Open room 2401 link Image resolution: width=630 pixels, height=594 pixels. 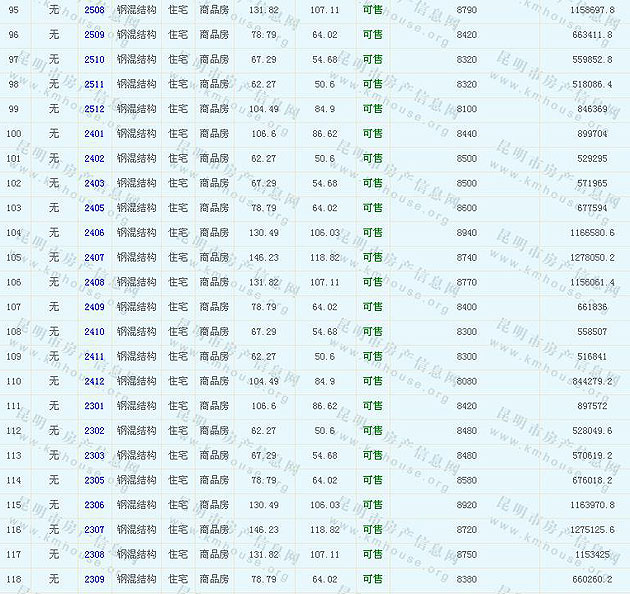[94, 134]
